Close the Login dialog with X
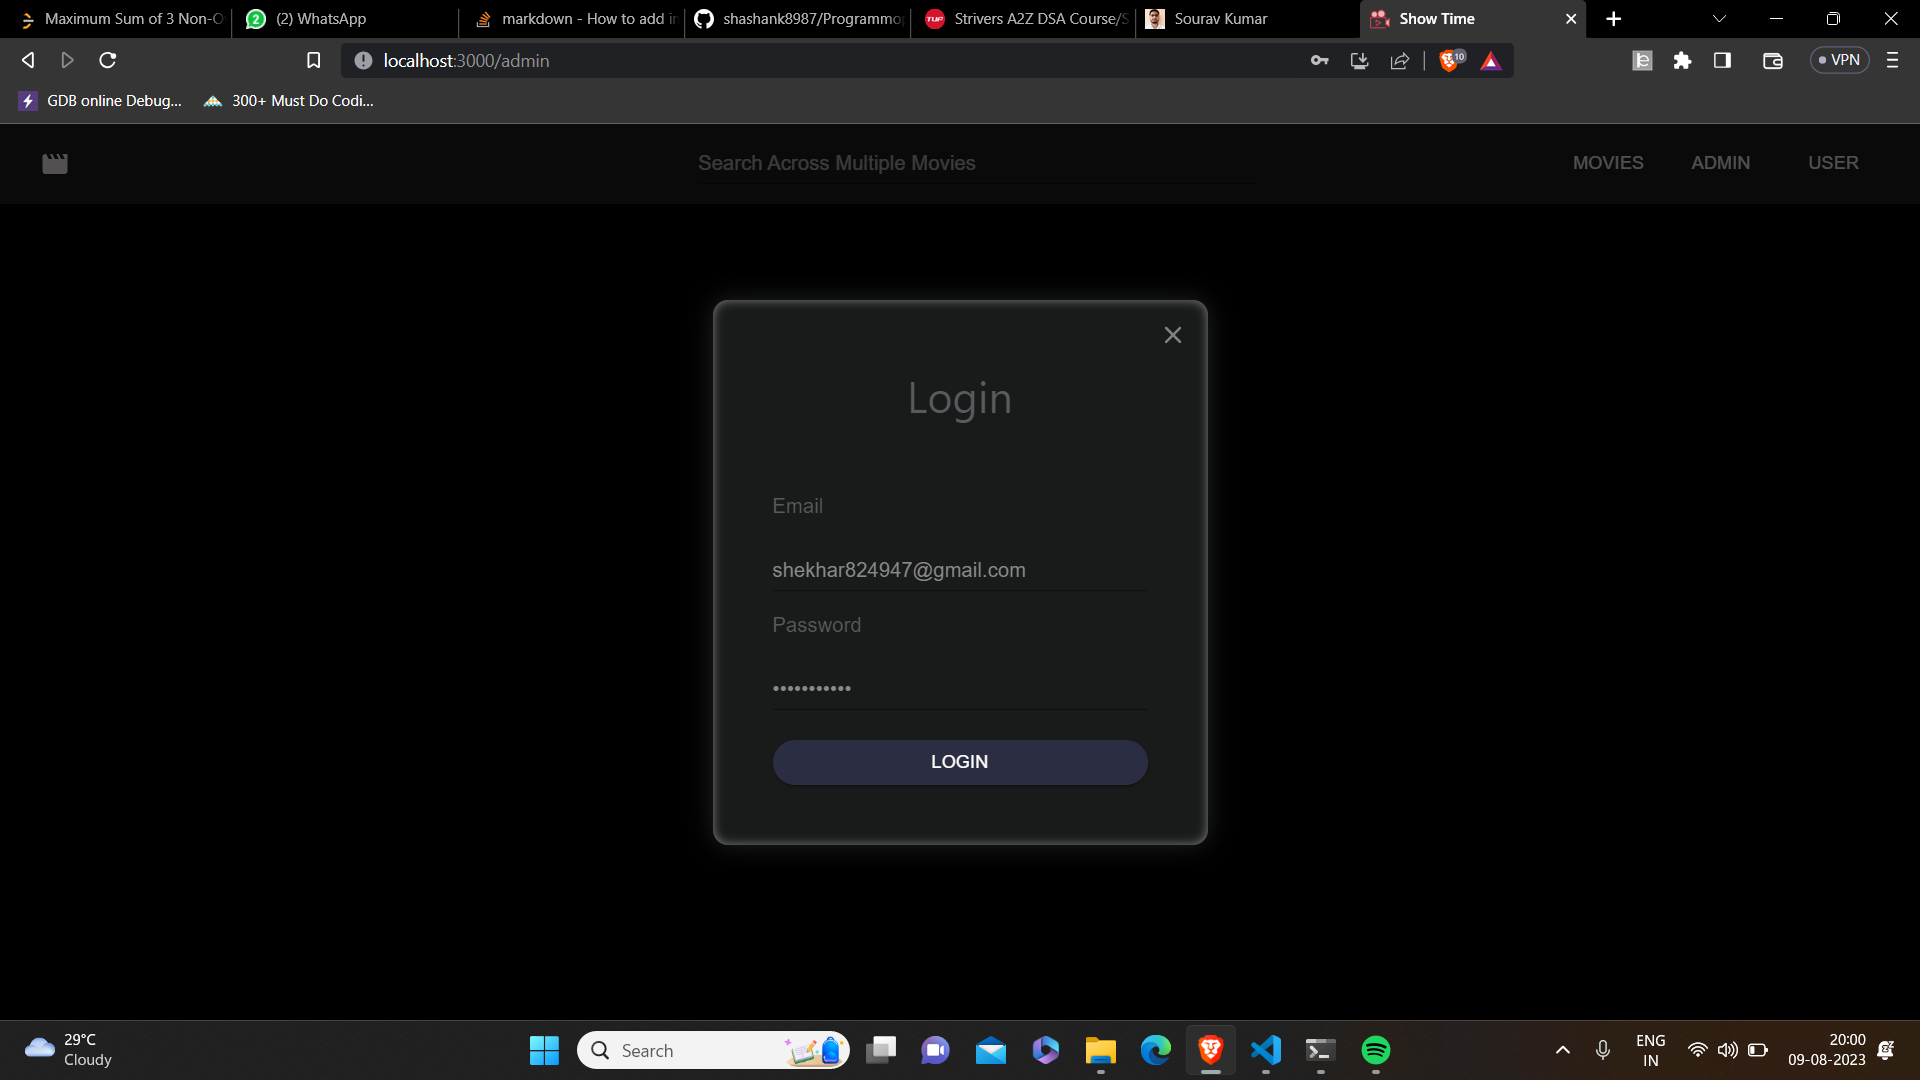The width and height of the screenshot is (1920, 1080). pos(1172,335)
